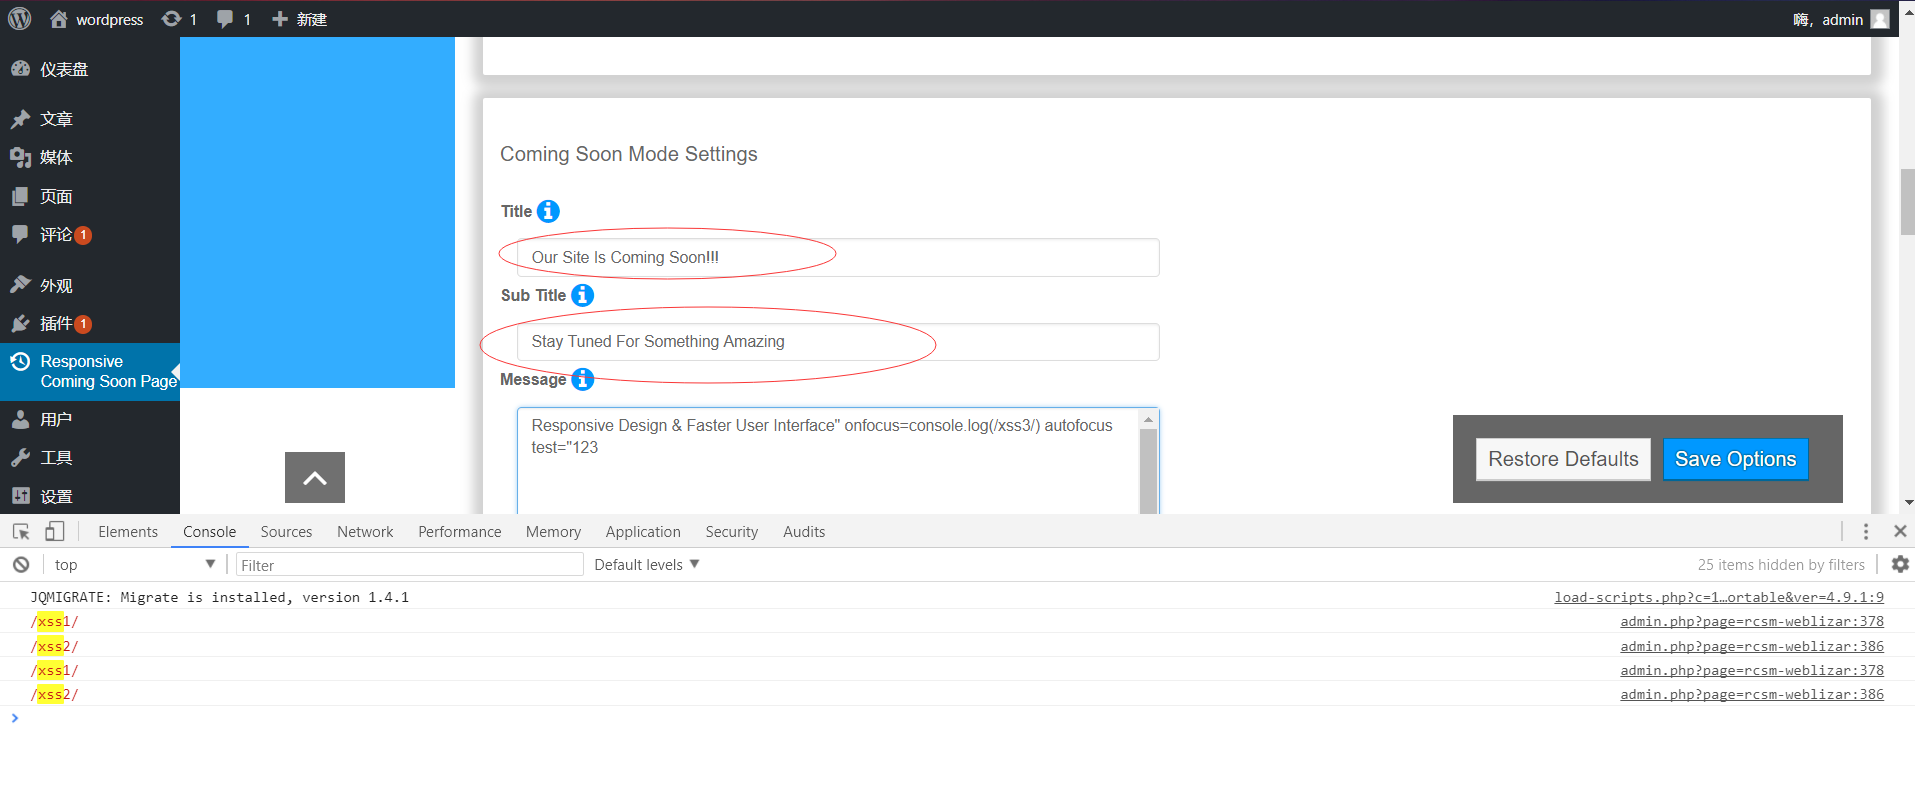
Task: Click the media icon beside 媒体
Action: pos(20,157)
